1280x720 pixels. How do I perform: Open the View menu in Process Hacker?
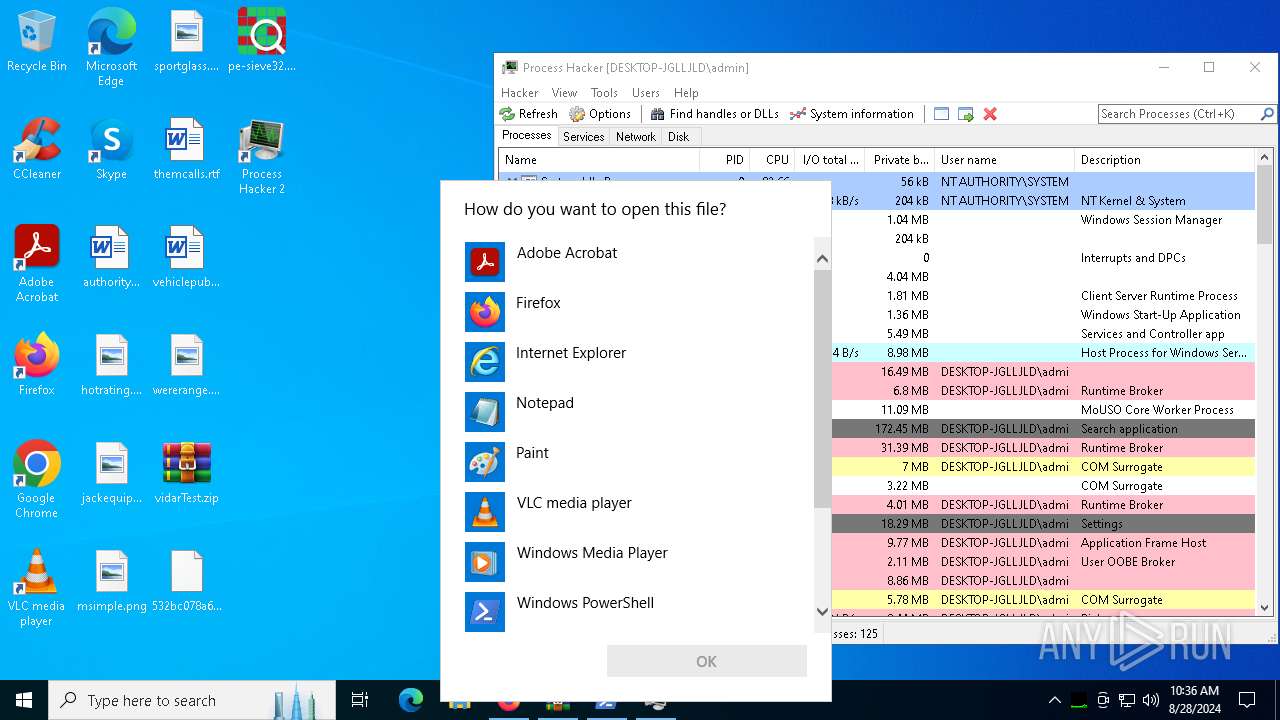pyautogui.click(x=564, y=93)
